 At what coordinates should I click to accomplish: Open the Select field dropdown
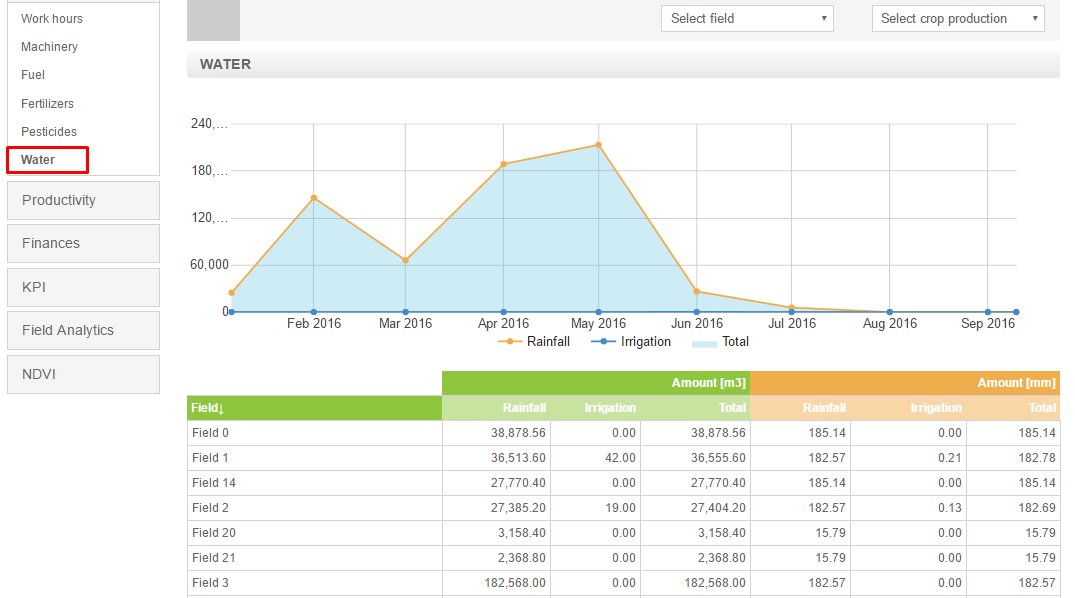click(x=747, y=19)
